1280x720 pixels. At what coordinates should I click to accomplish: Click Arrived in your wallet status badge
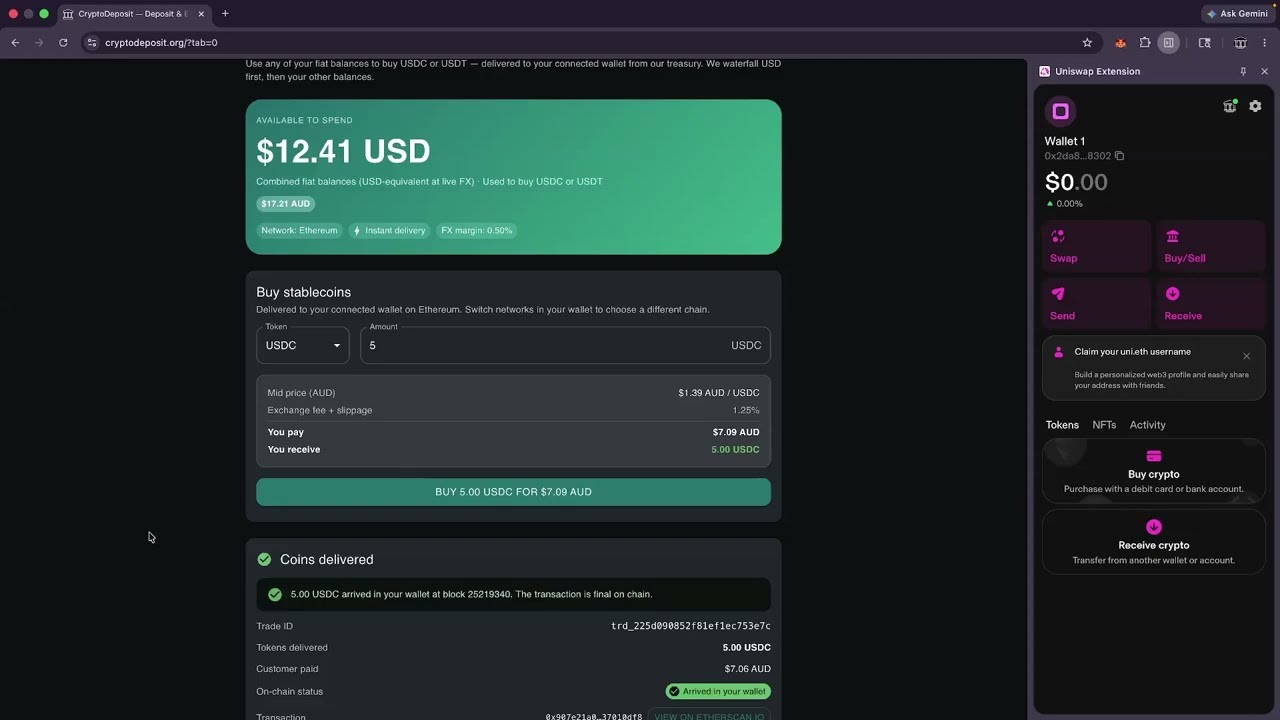(x=718, y=691)
